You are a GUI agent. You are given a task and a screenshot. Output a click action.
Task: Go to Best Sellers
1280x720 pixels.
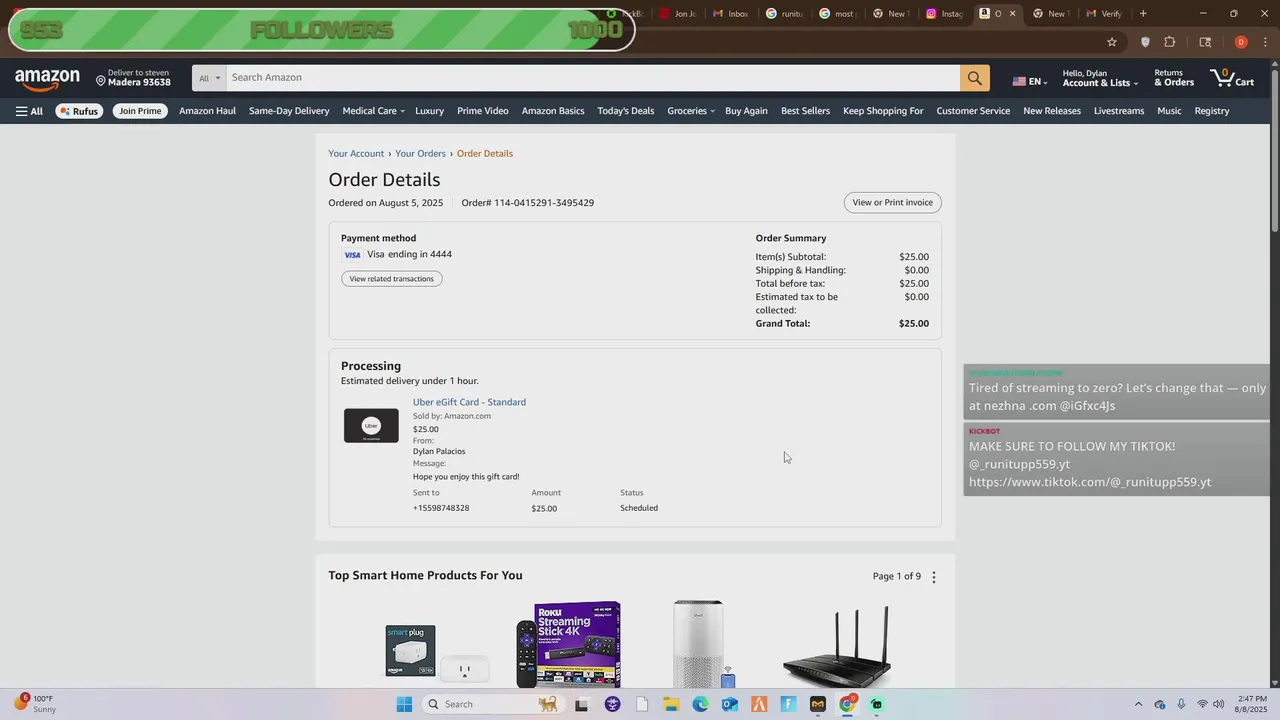pos(805,111)
